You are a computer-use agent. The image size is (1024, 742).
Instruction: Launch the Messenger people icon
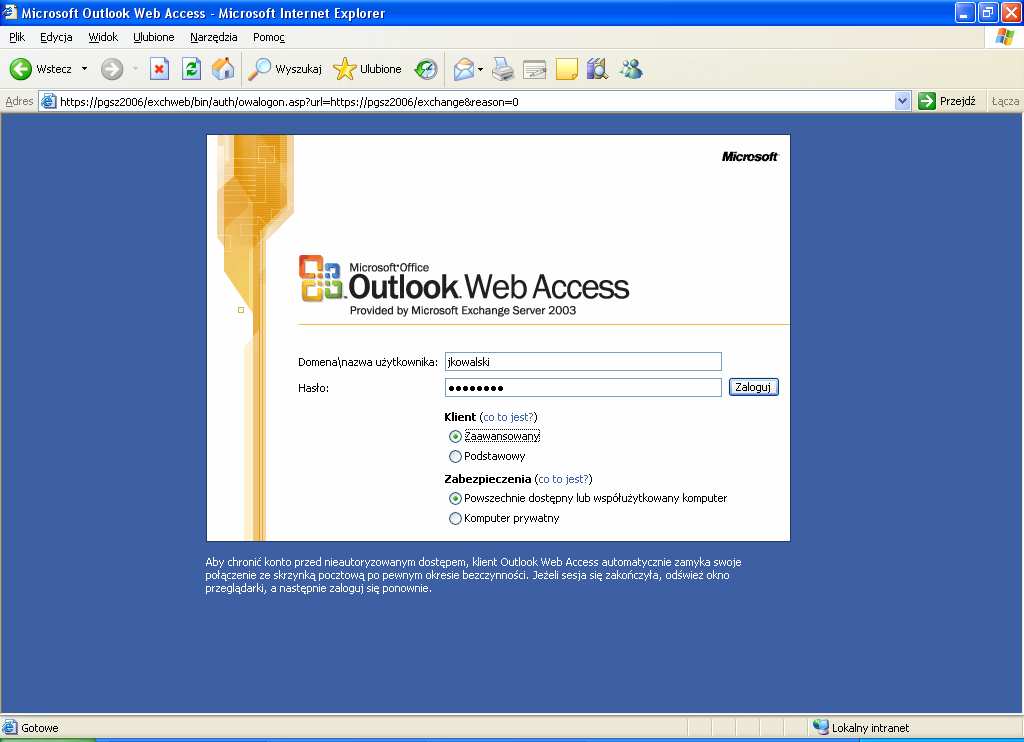tap(631, 69)
